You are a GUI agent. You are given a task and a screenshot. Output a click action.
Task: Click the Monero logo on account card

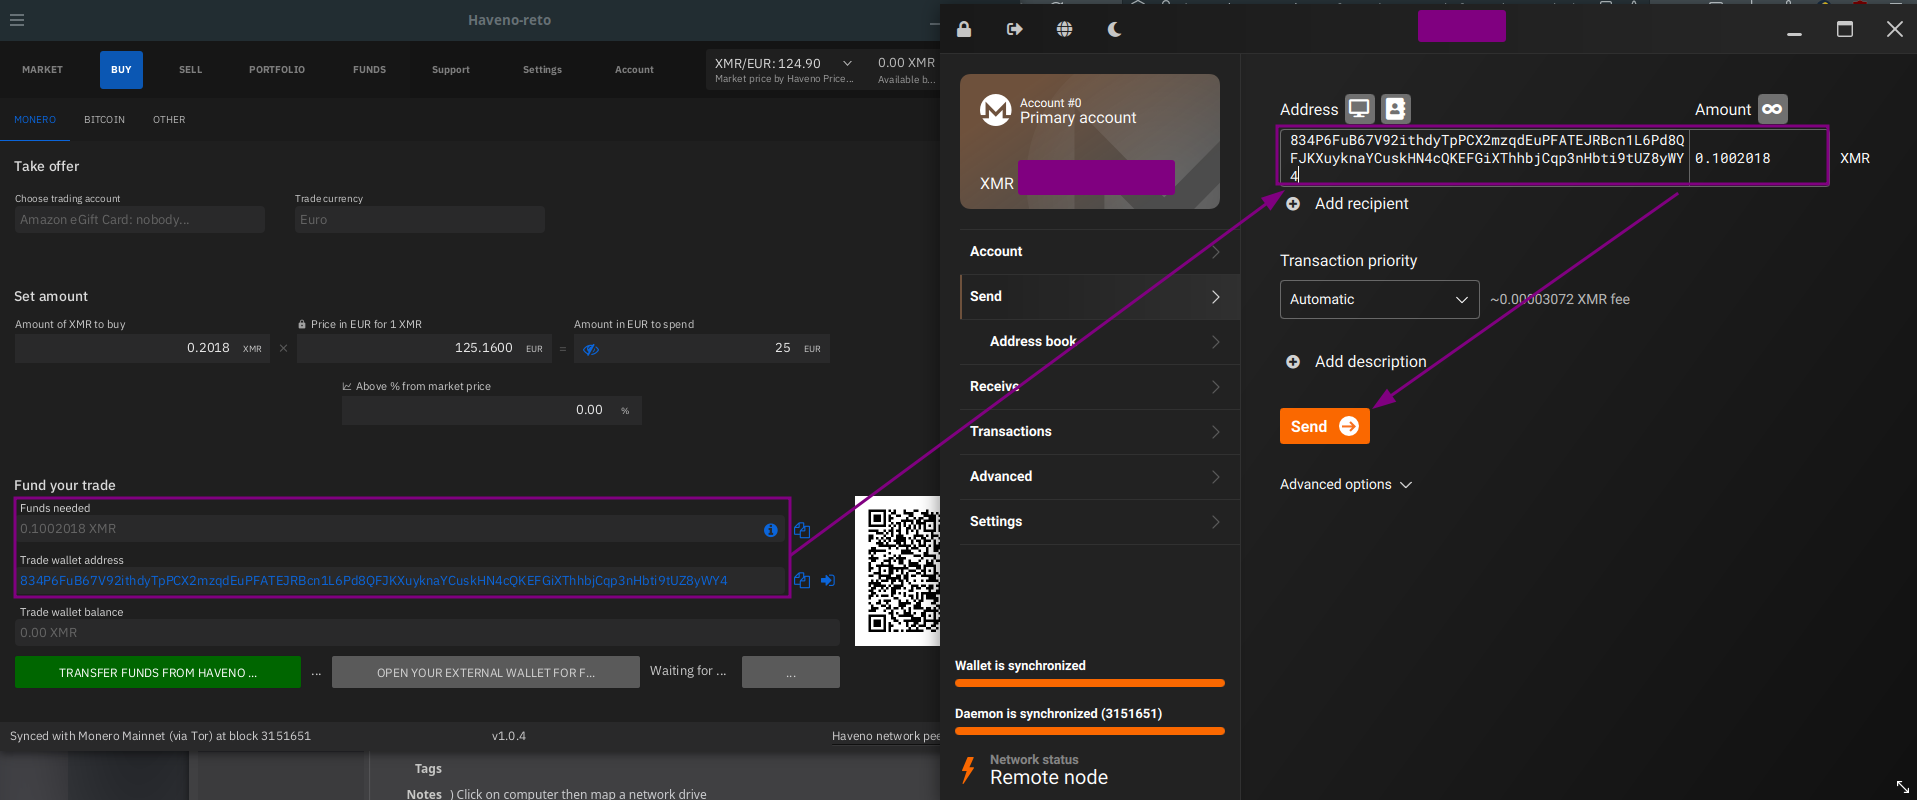pyautogui.click(x=995, y=110)
